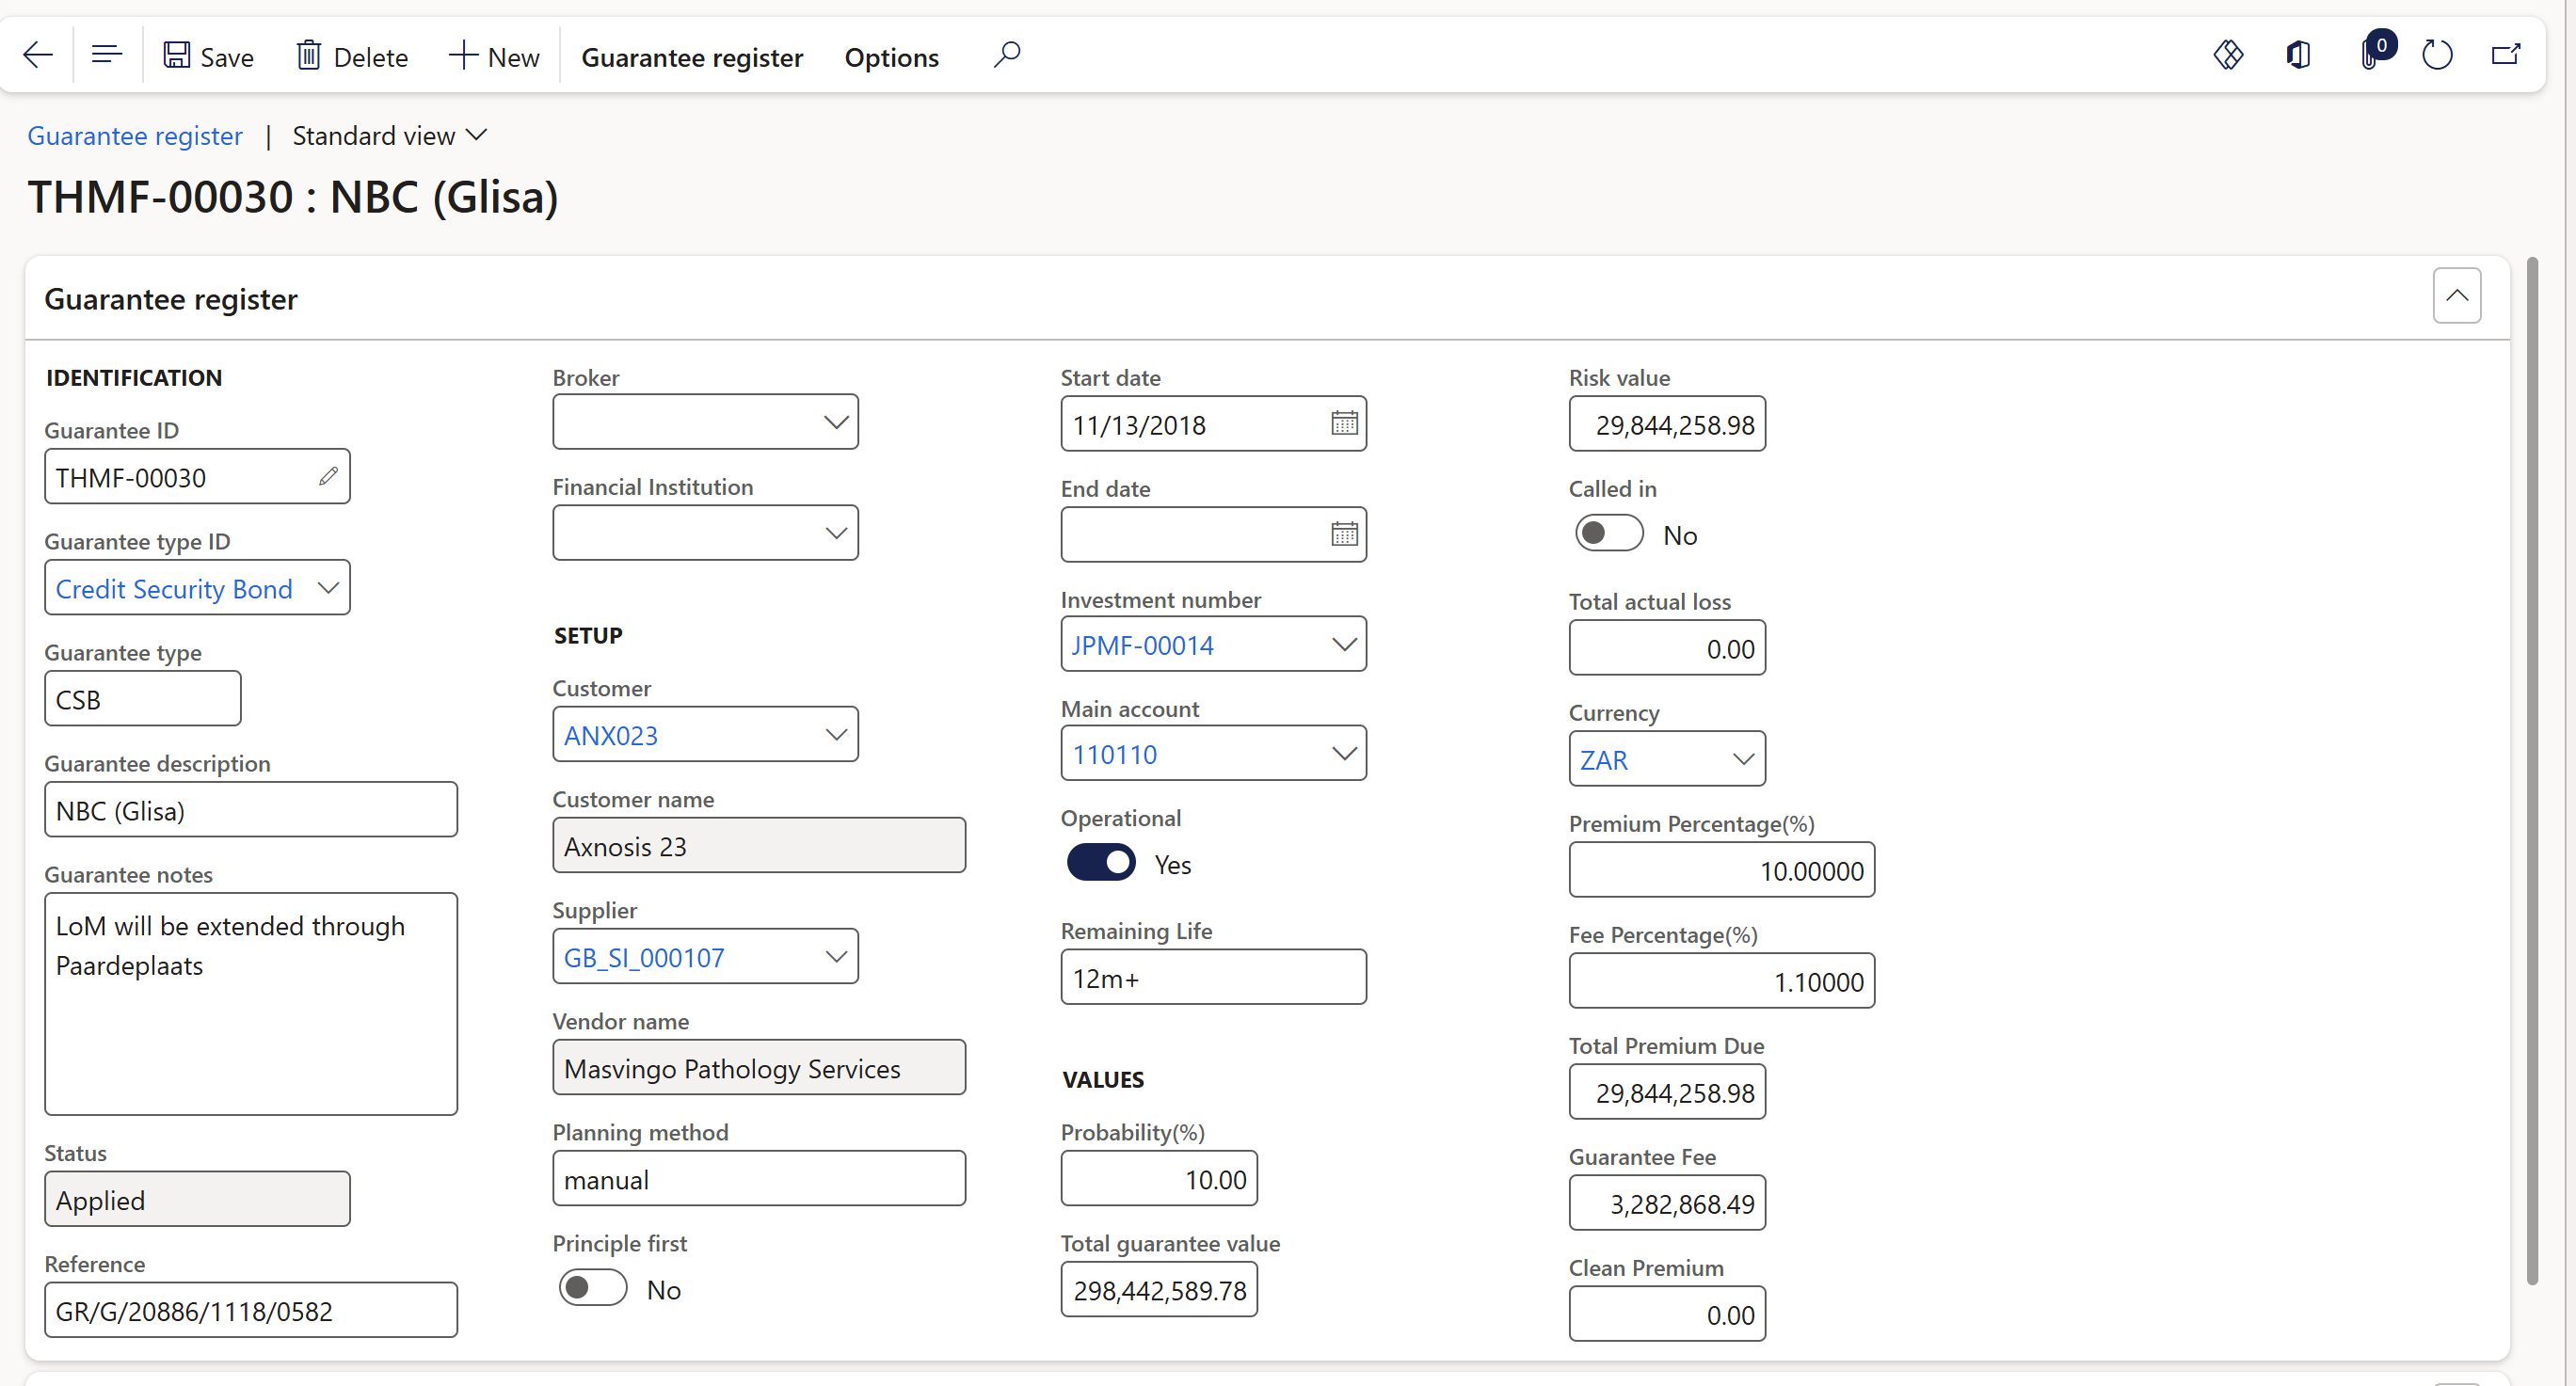This screenshot has height=1386, width=2576.
Task: Open the 110110 main account link
Action: click(1114, 755)
